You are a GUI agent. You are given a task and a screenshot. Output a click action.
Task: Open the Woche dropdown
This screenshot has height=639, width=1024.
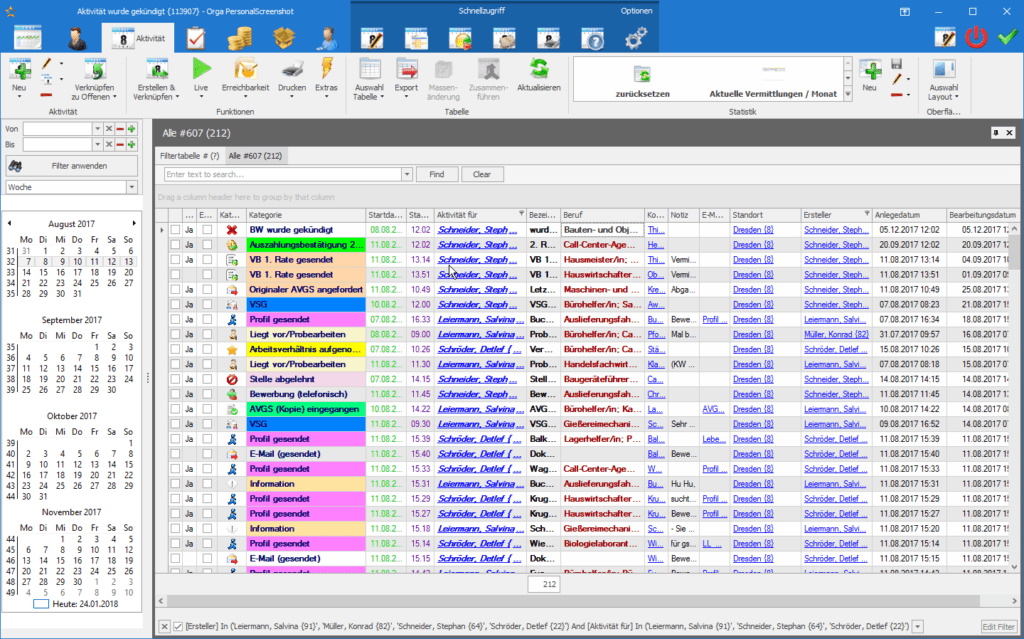pos(132,187)
